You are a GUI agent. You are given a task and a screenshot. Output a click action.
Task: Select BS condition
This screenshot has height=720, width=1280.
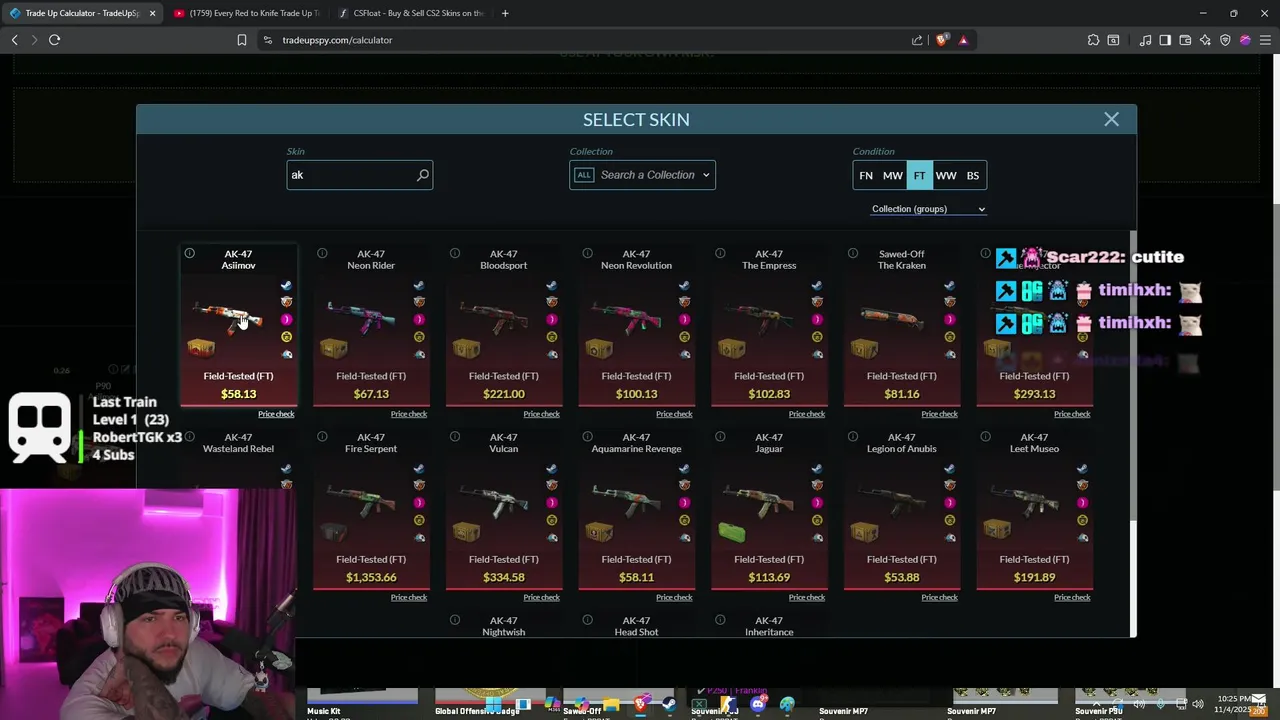pyautogui.click(x=973, y=175)
